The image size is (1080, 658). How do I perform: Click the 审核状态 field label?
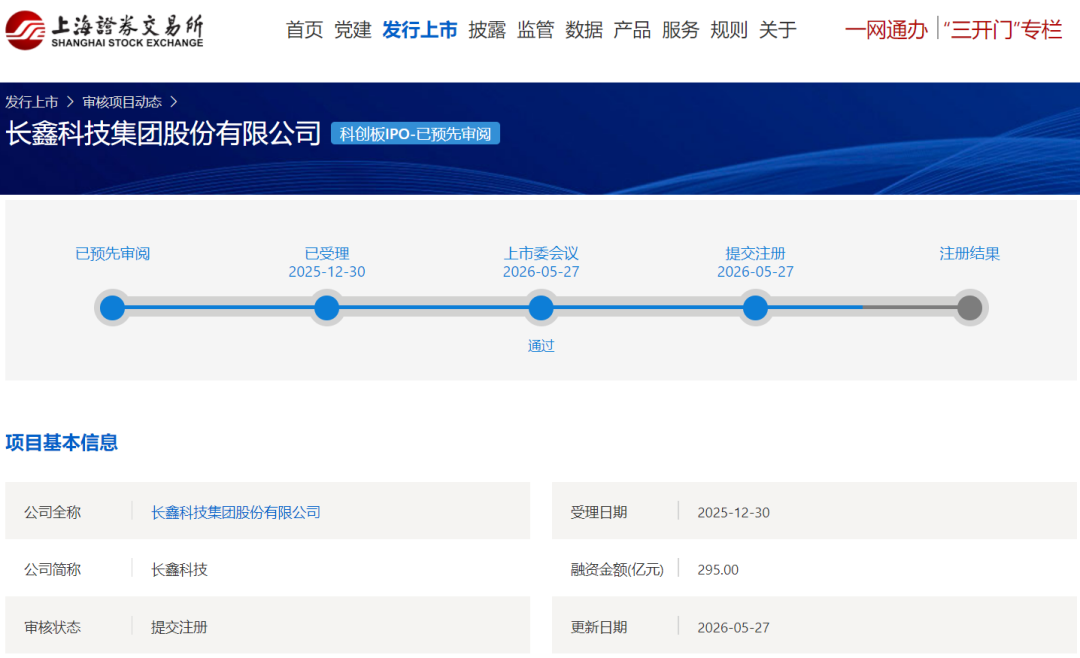(52, 627)
